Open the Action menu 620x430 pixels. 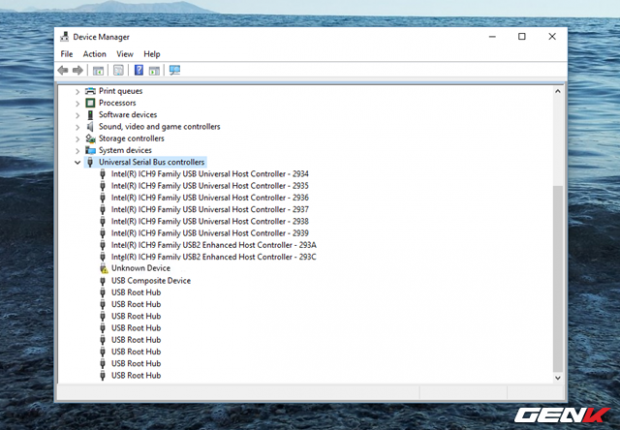click(x=94, y=54)
